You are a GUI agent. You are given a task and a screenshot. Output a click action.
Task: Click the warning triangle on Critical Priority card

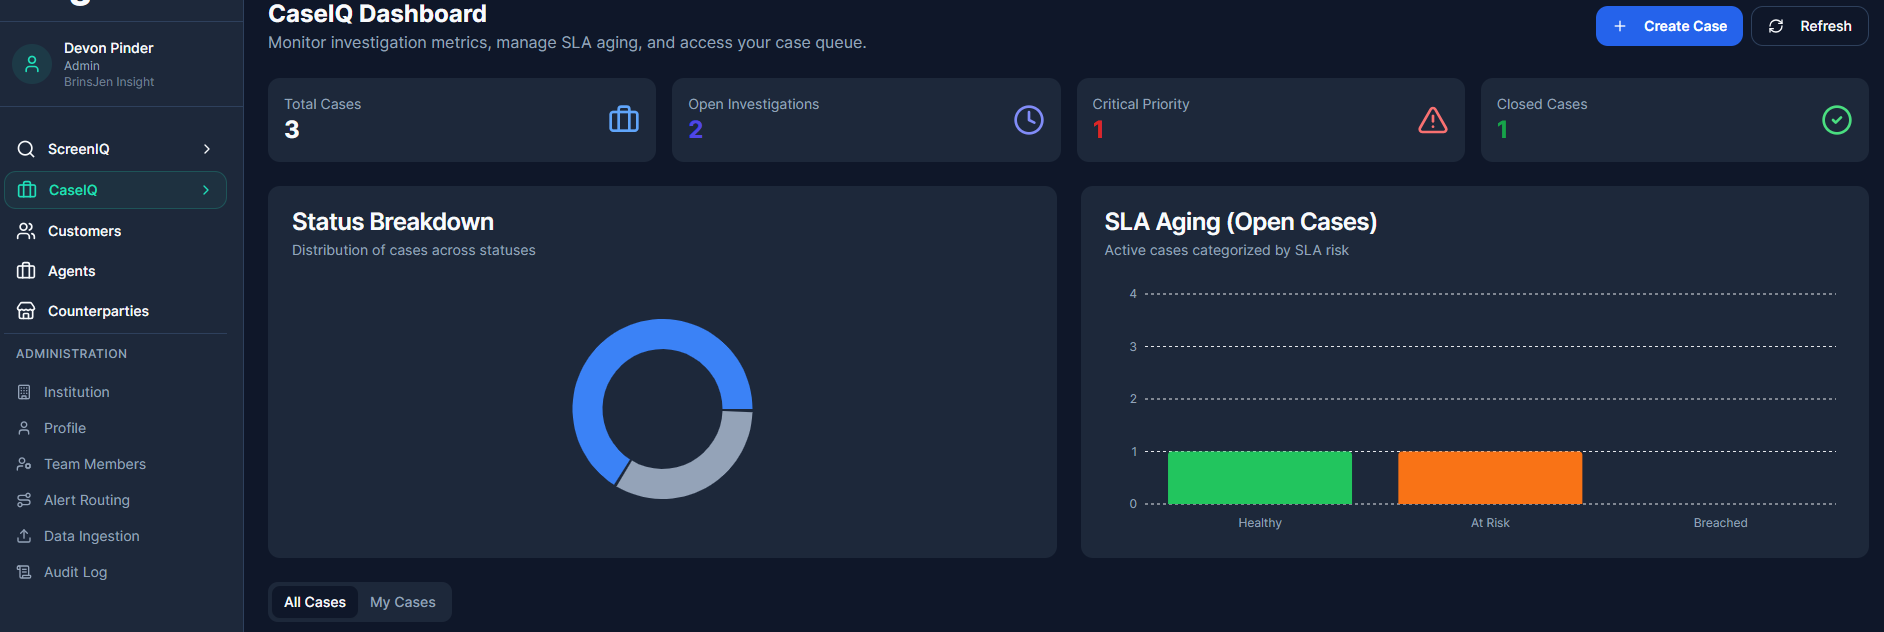tap(1433, 120)
